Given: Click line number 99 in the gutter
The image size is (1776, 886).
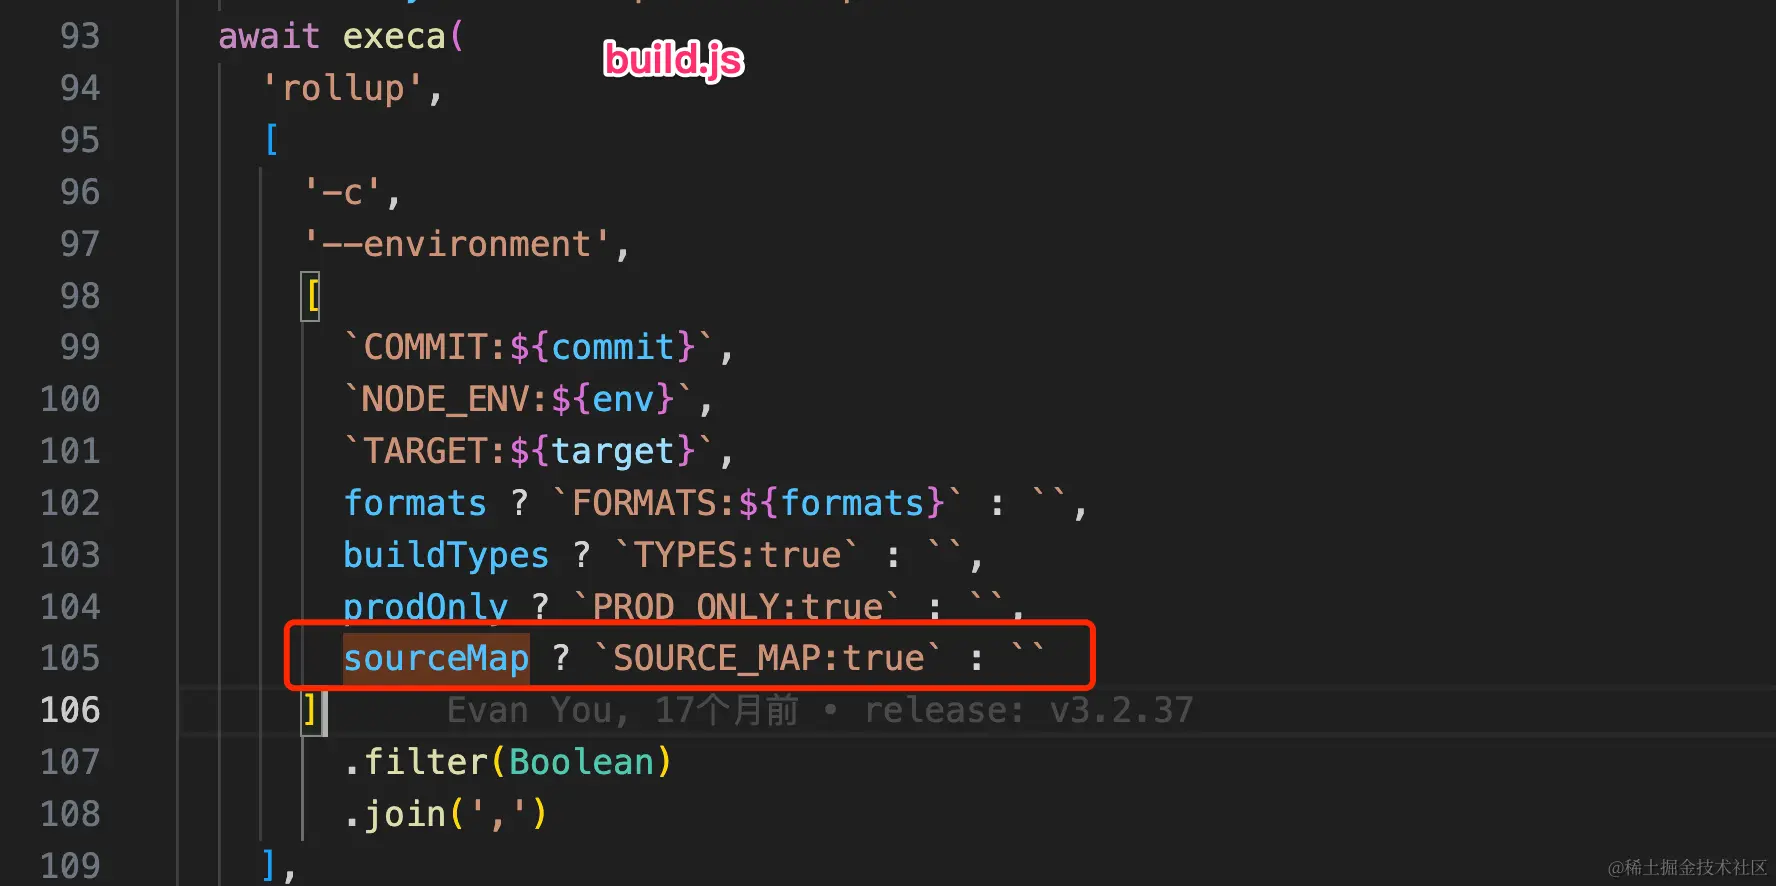Looking at the screenshot, I should [x=80, y=347].
